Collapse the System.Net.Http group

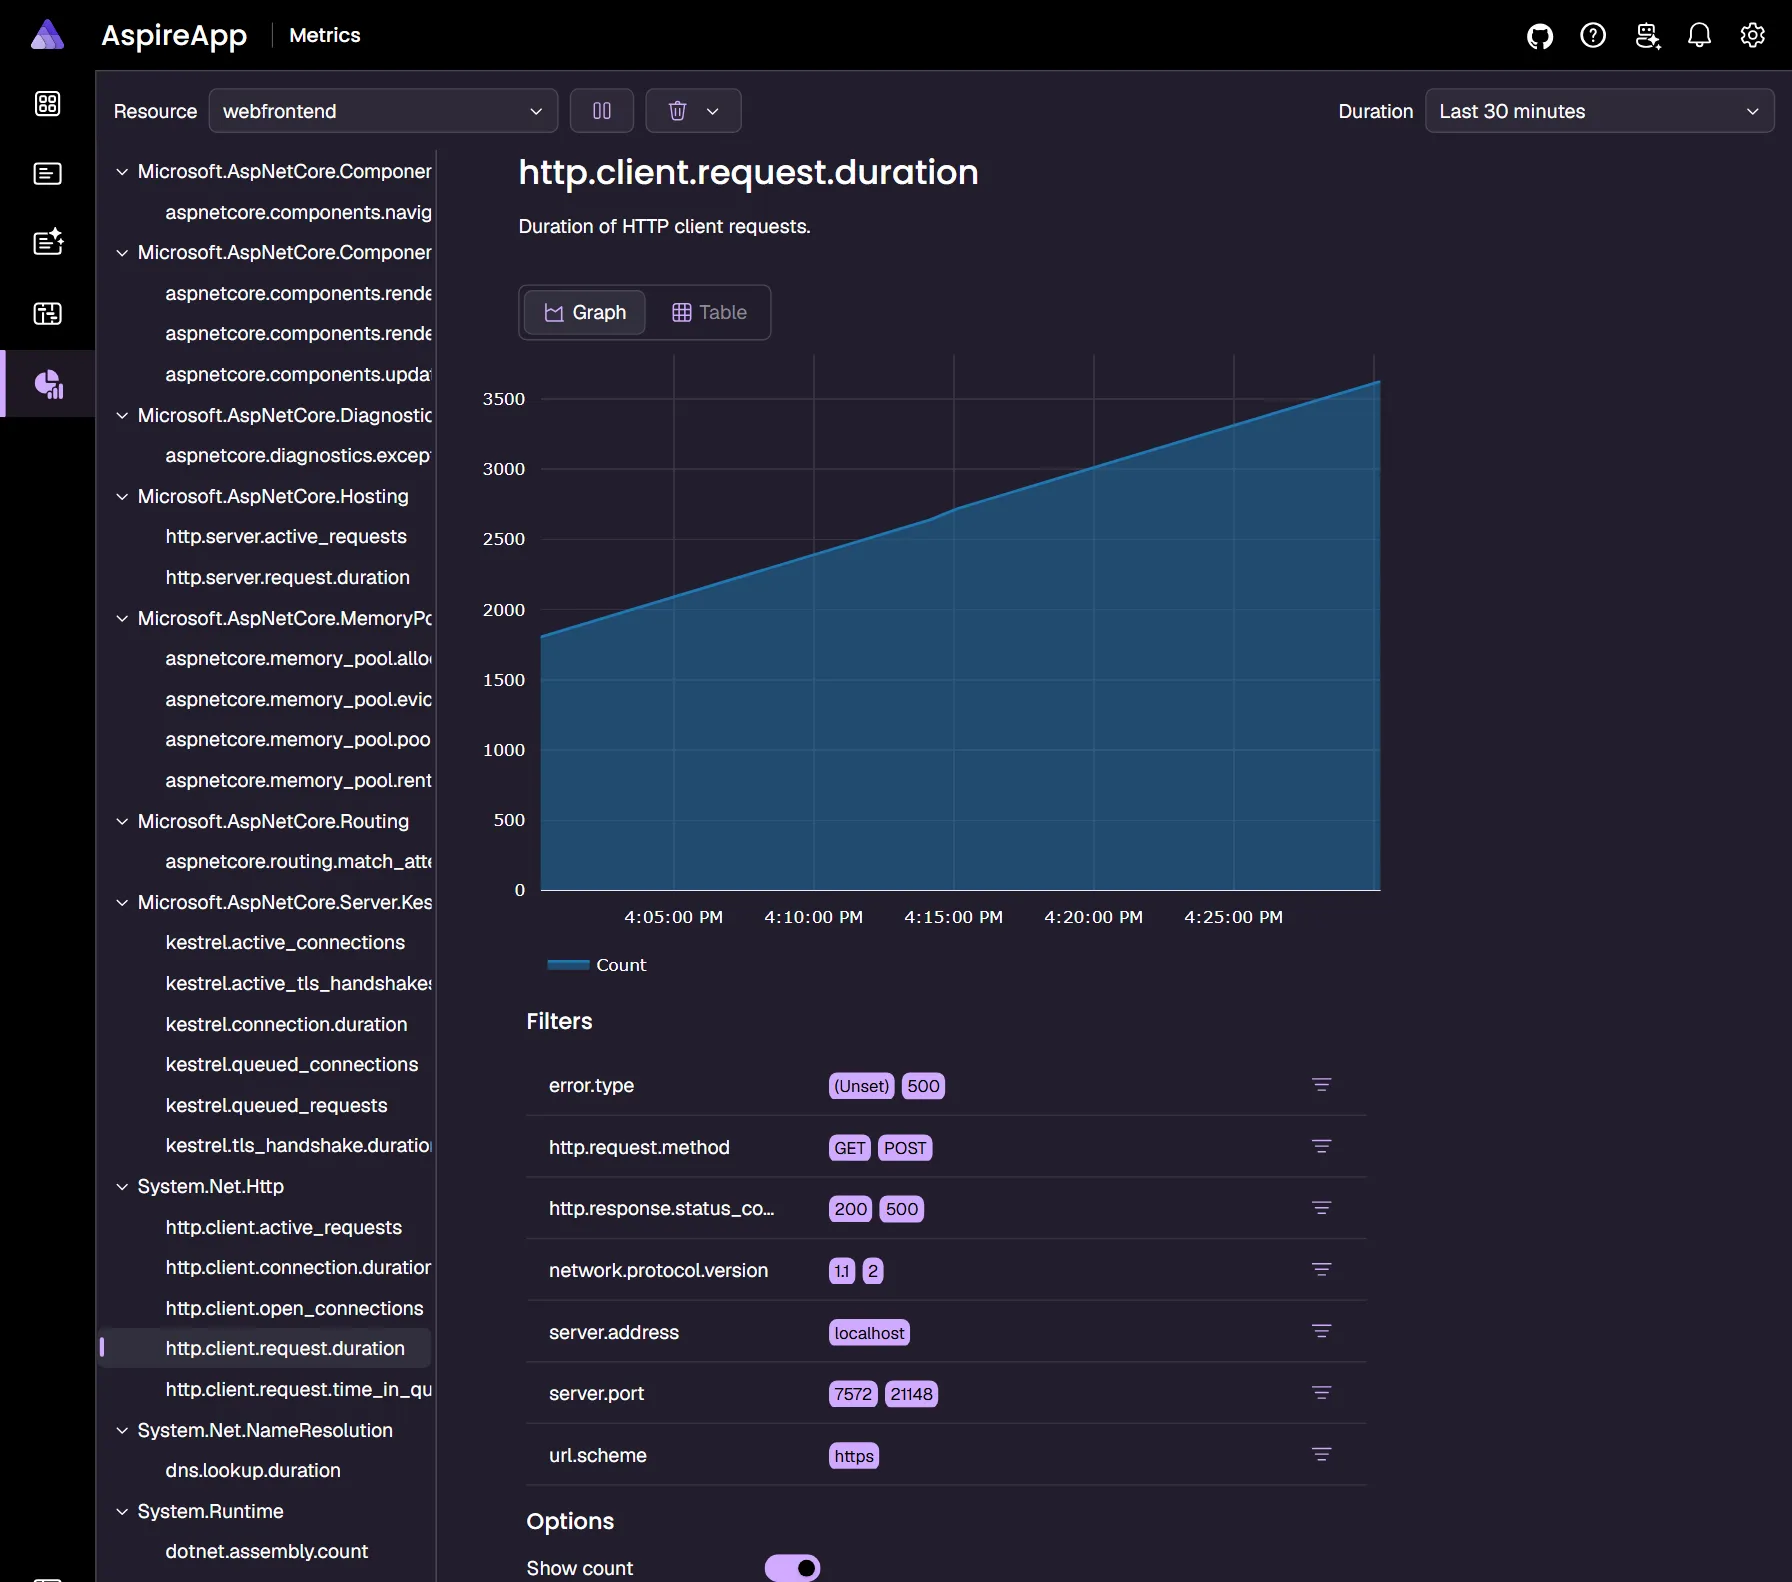[x=122, y=1187]
